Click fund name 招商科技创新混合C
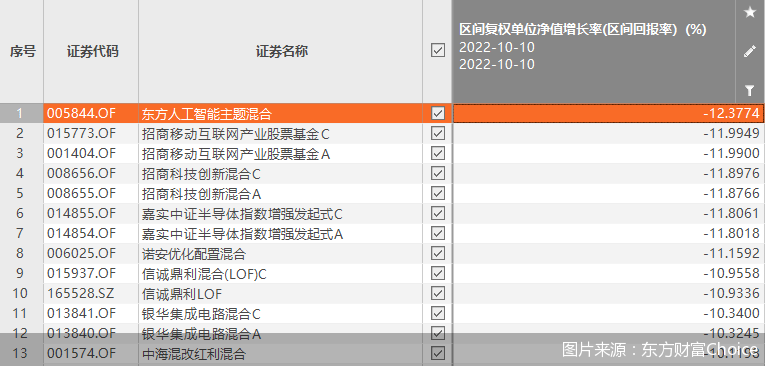The image size is (765, 366). [201, 174]
